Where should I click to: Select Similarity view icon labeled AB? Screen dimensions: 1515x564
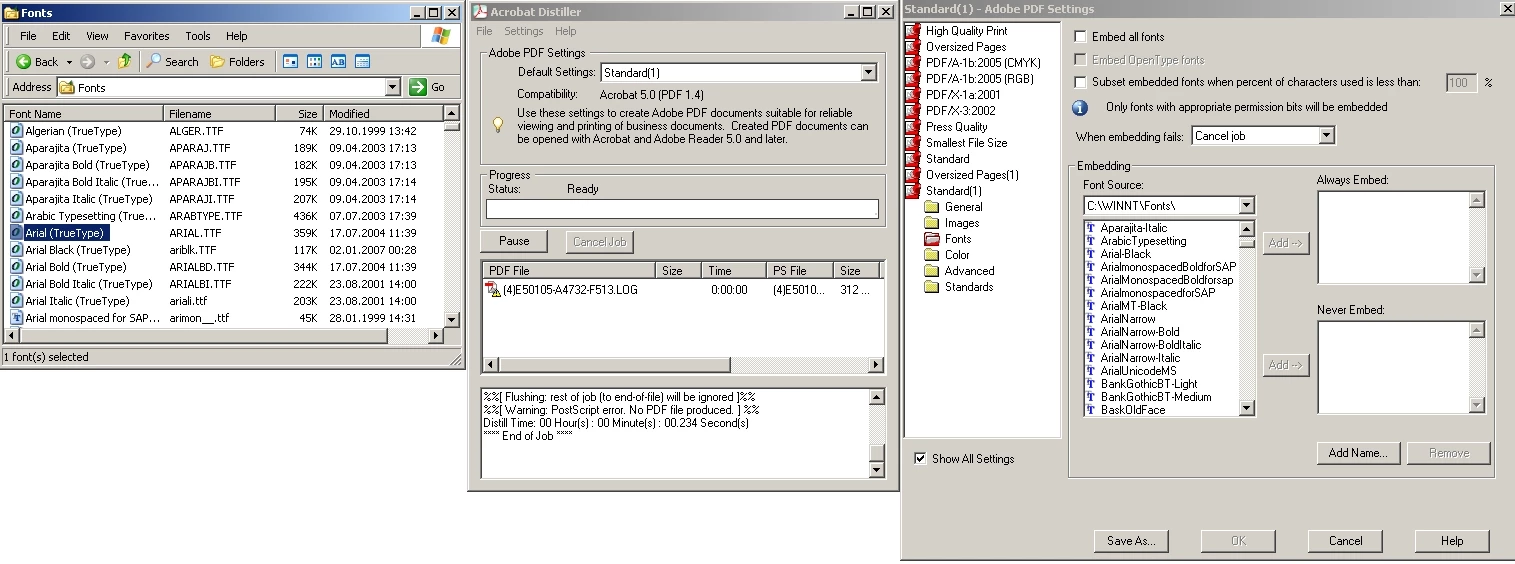point(338,62)
